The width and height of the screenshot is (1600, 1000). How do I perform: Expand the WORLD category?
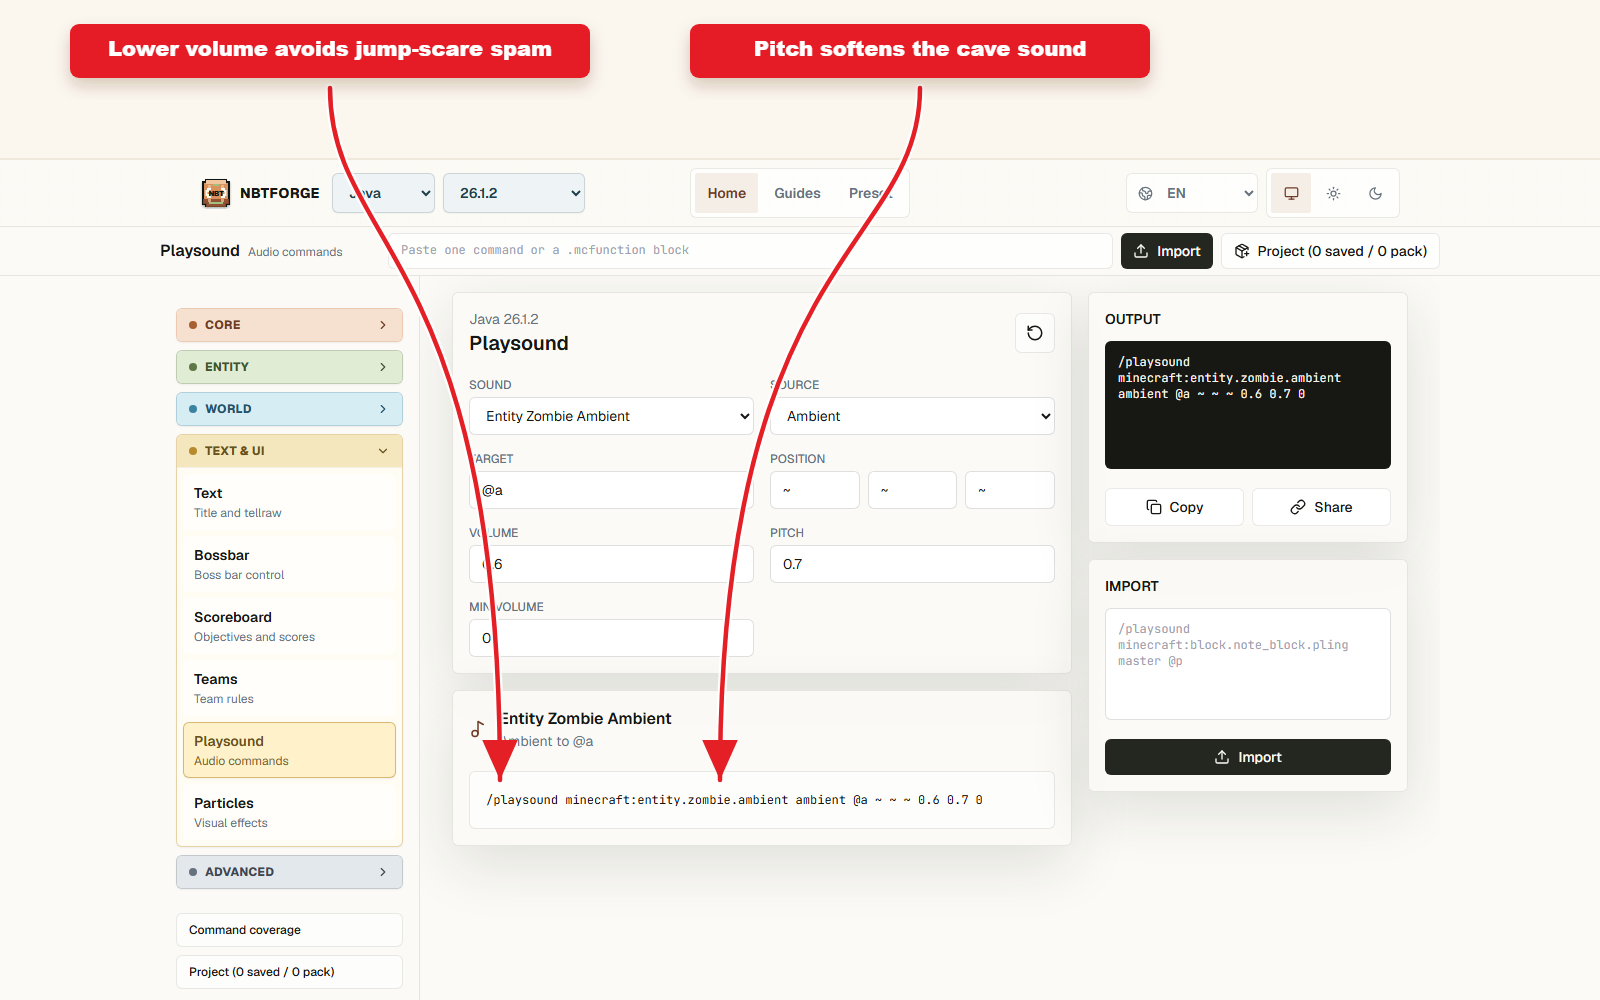coord(289,409)
